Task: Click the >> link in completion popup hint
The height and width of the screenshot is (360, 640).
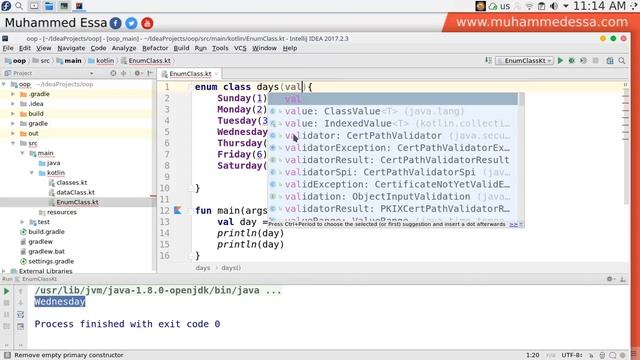Action: click(x=513, y=224)
